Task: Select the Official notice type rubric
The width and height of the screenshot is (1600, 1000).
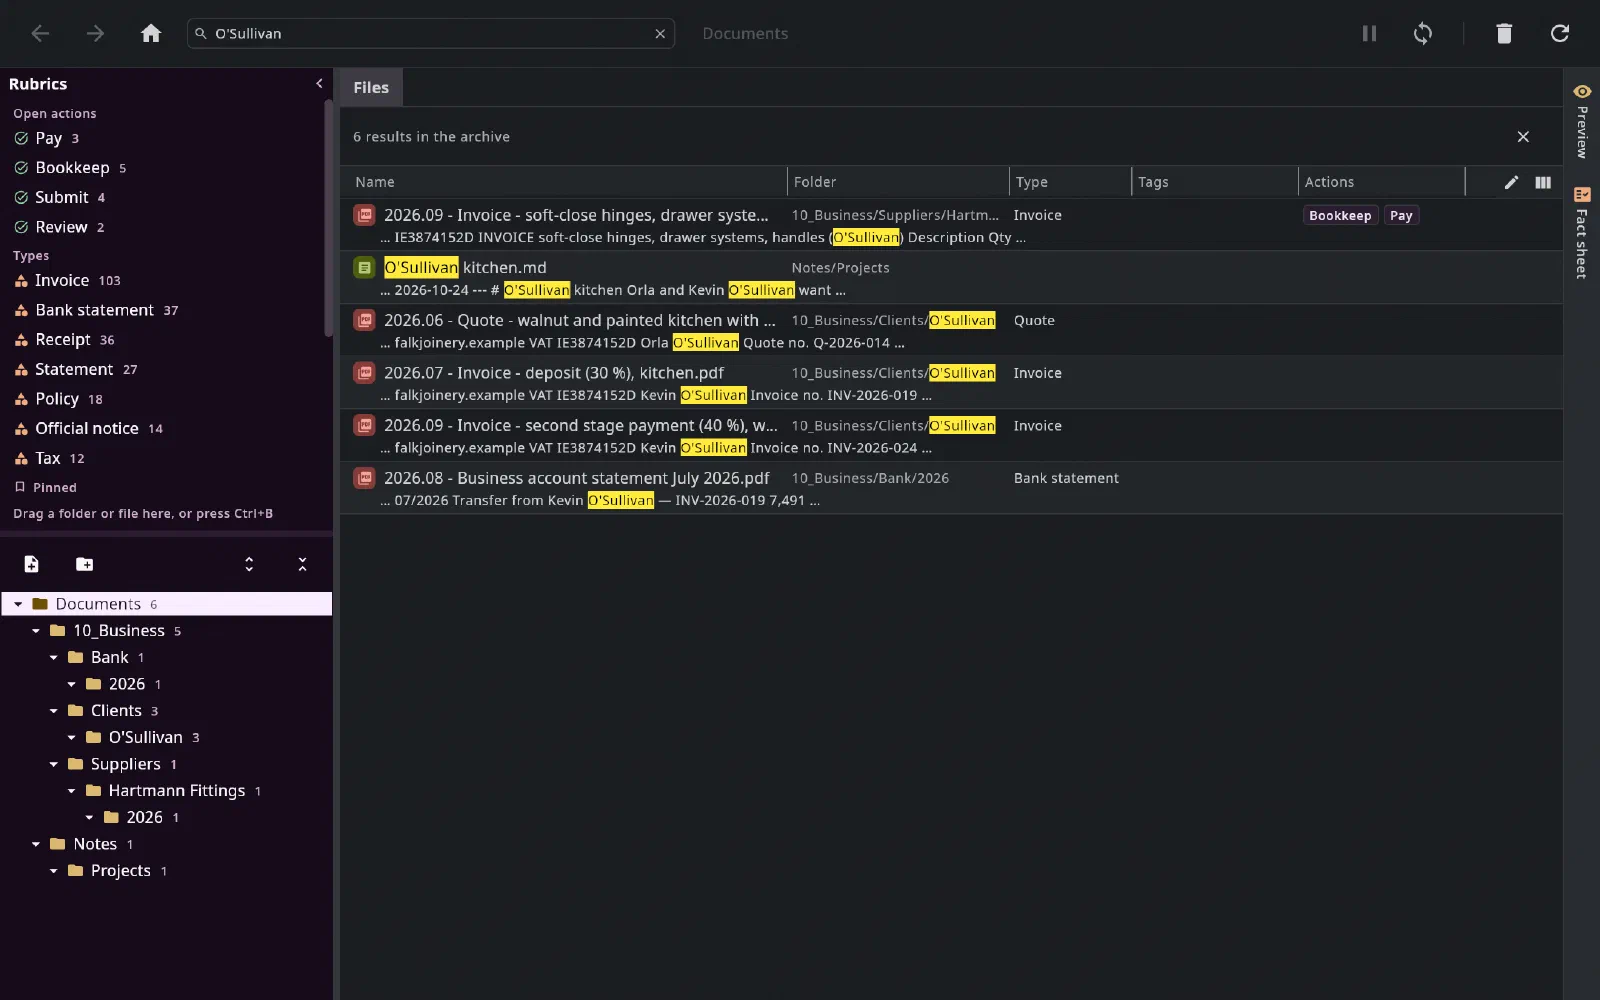Action: [88, 429]
